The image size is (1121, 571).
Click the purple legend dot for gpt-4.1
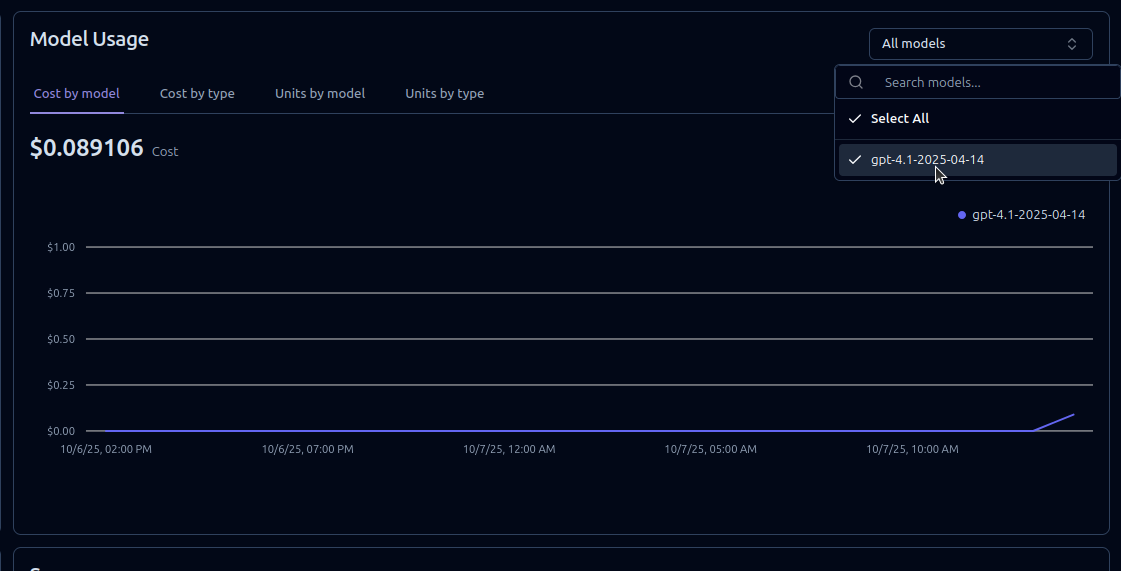click(962, 214)
